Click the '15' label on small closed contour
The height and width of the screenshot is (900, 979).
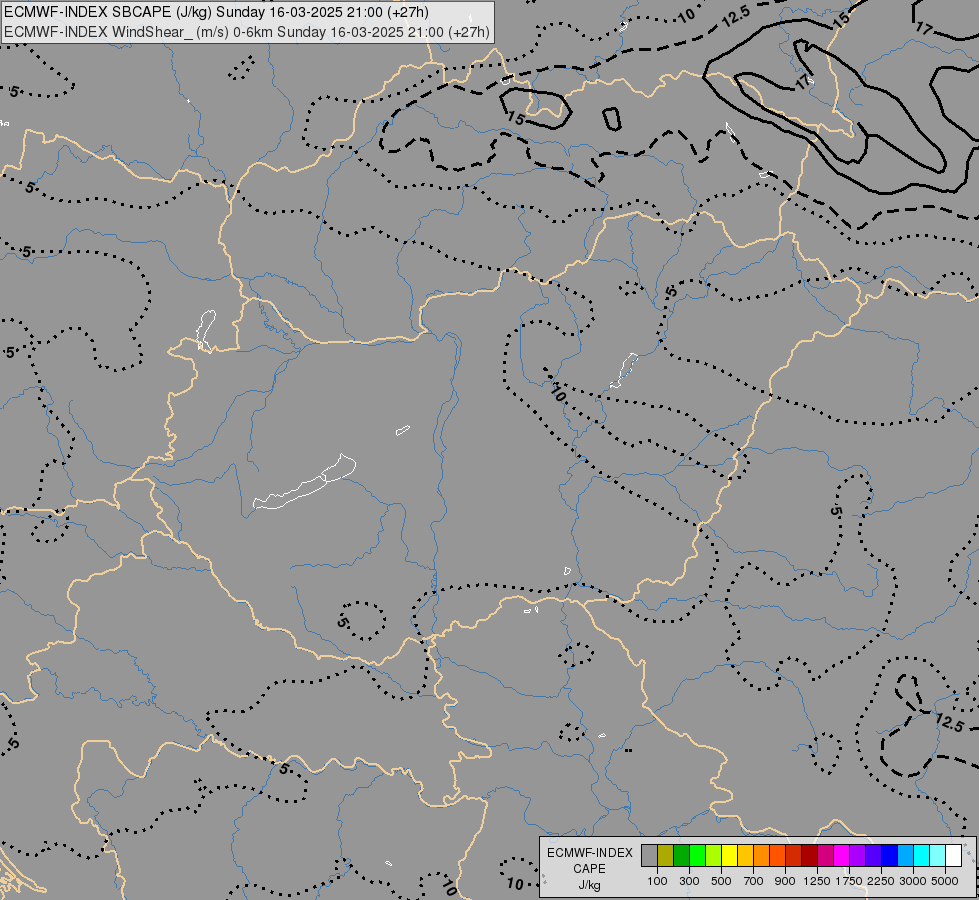tap(516, 117)
